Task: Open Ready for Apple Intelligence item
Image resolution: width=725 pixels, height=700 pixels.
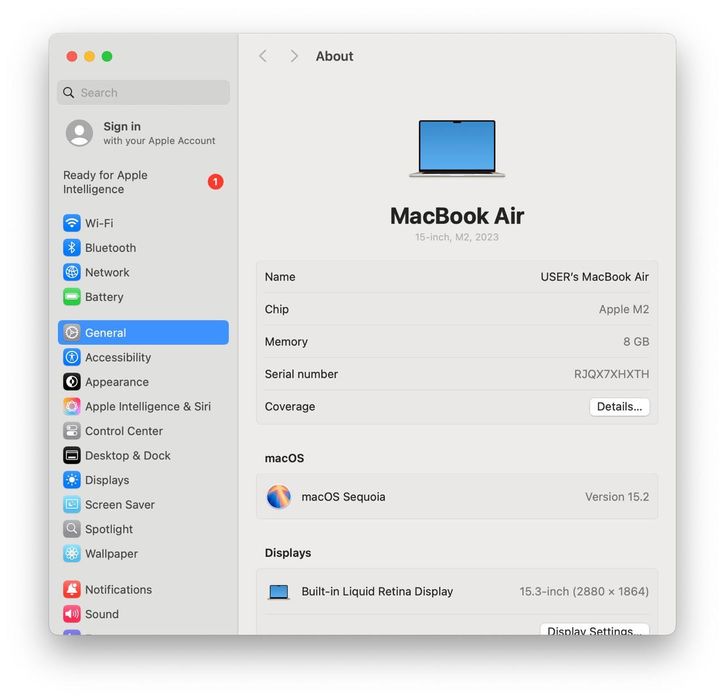Action: 143,182
